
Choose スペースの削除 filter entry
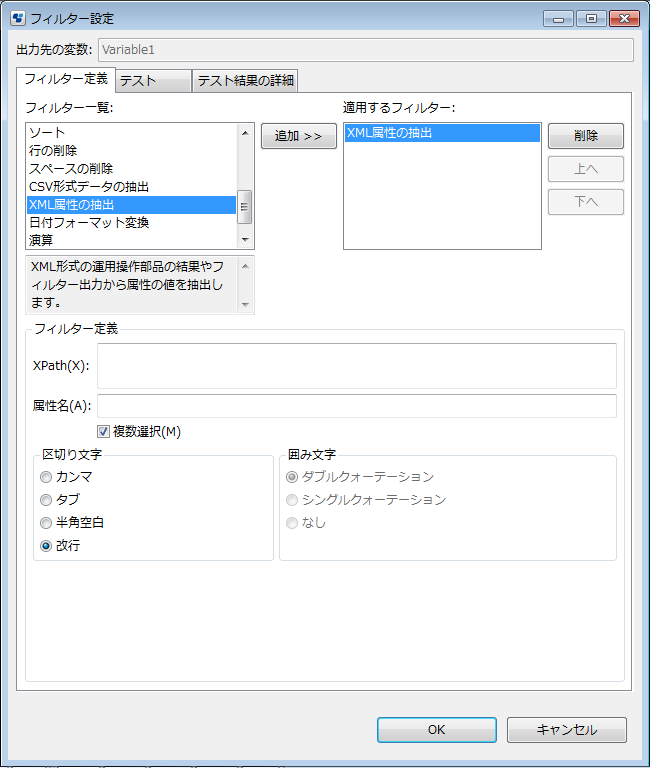(131, 168)
